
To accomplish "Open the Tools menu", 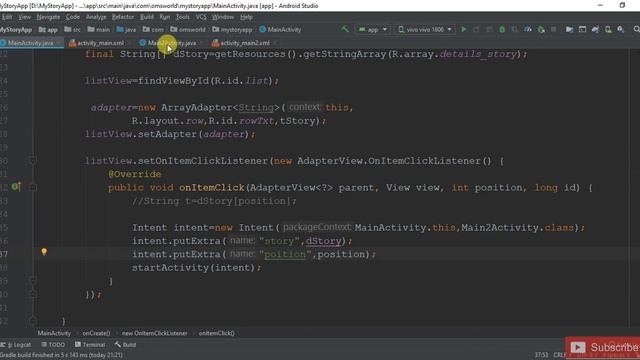I will 182,17.
